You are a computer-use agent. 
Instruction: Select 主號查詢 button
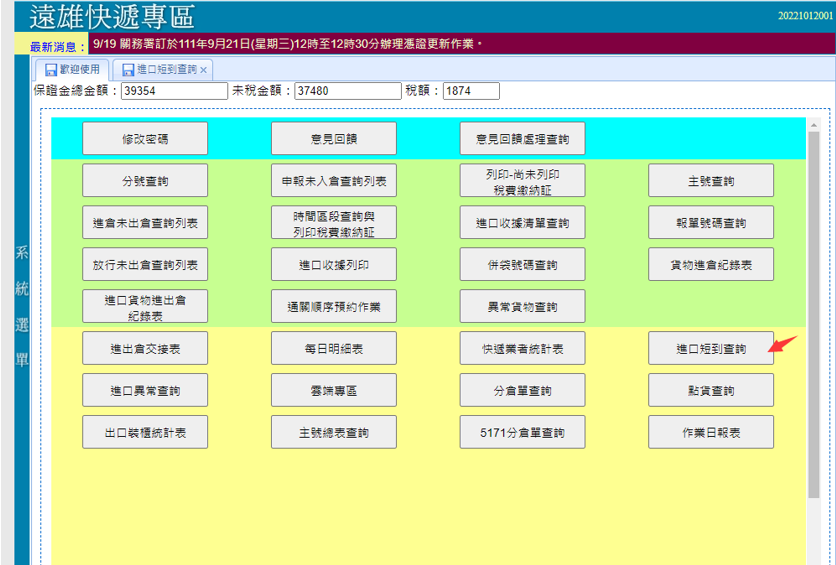[710, 181]
